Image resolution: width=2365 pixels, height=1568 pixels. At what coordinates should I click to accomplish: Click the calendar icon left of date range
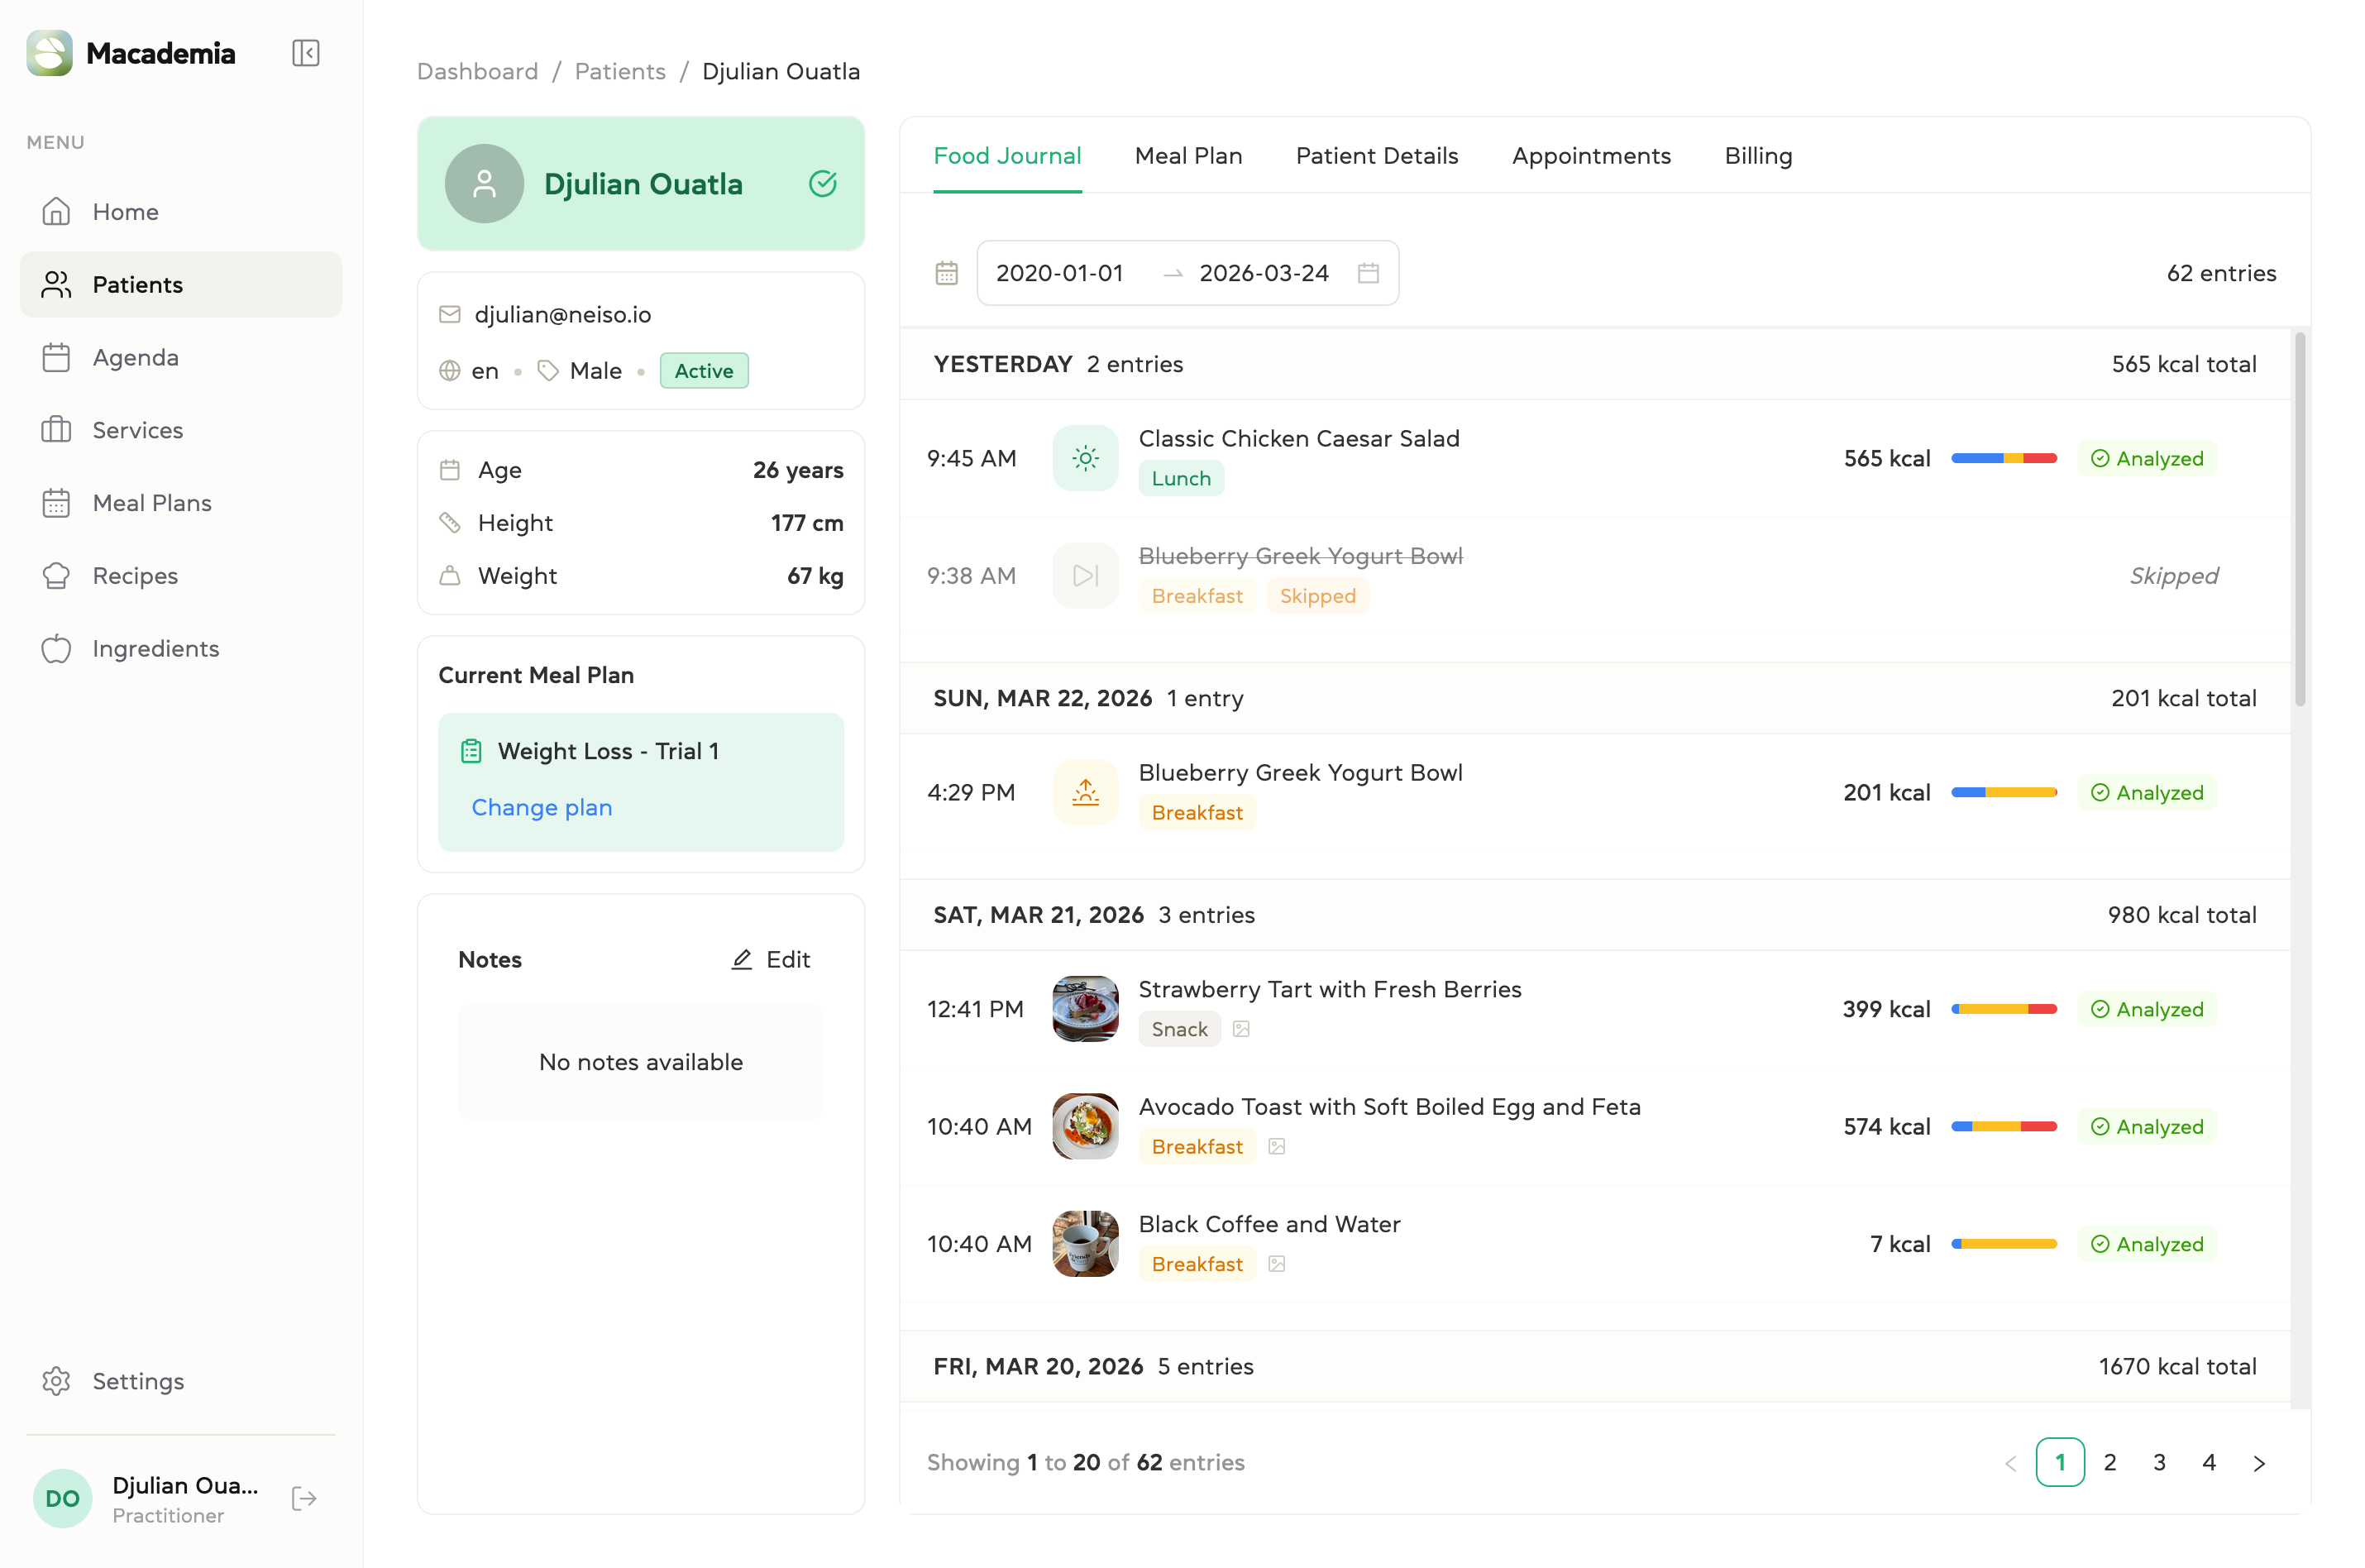(x=946, y=273)
